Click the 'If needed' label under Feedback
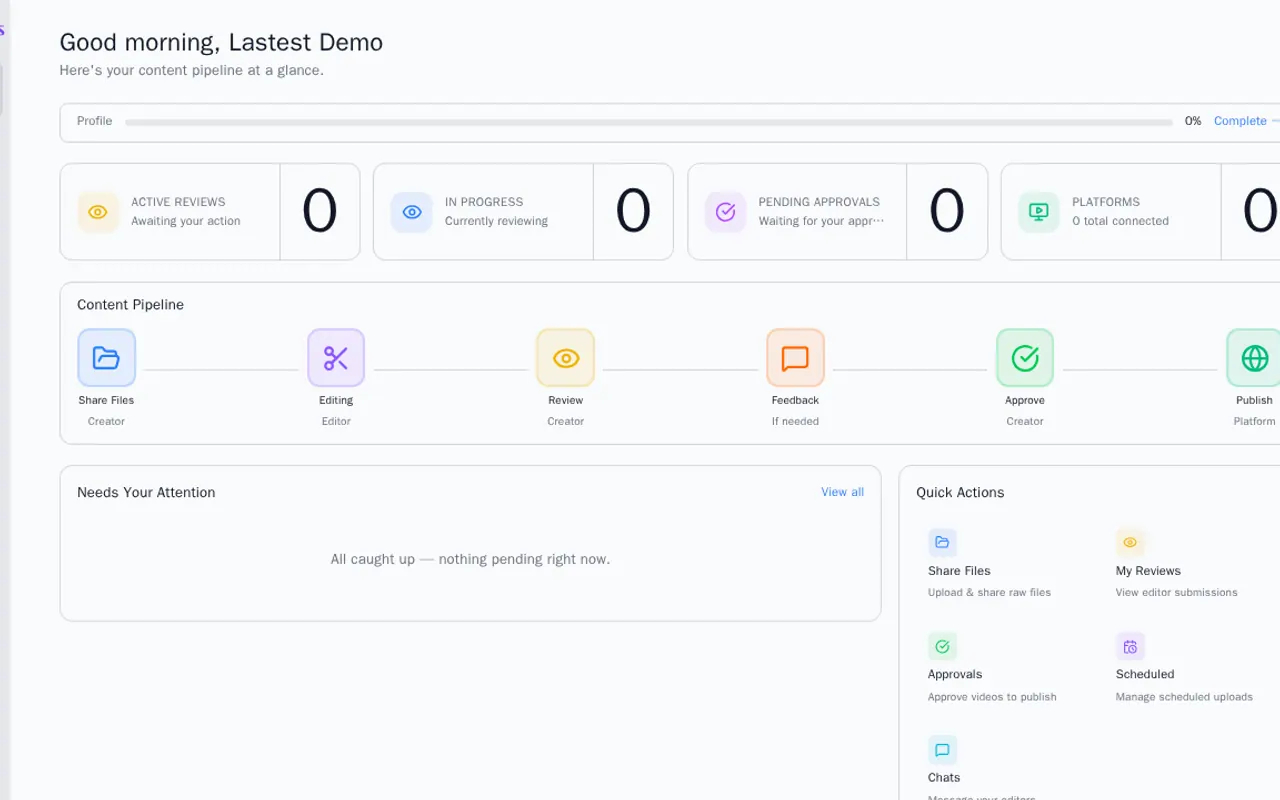 [x=795, y=421]
